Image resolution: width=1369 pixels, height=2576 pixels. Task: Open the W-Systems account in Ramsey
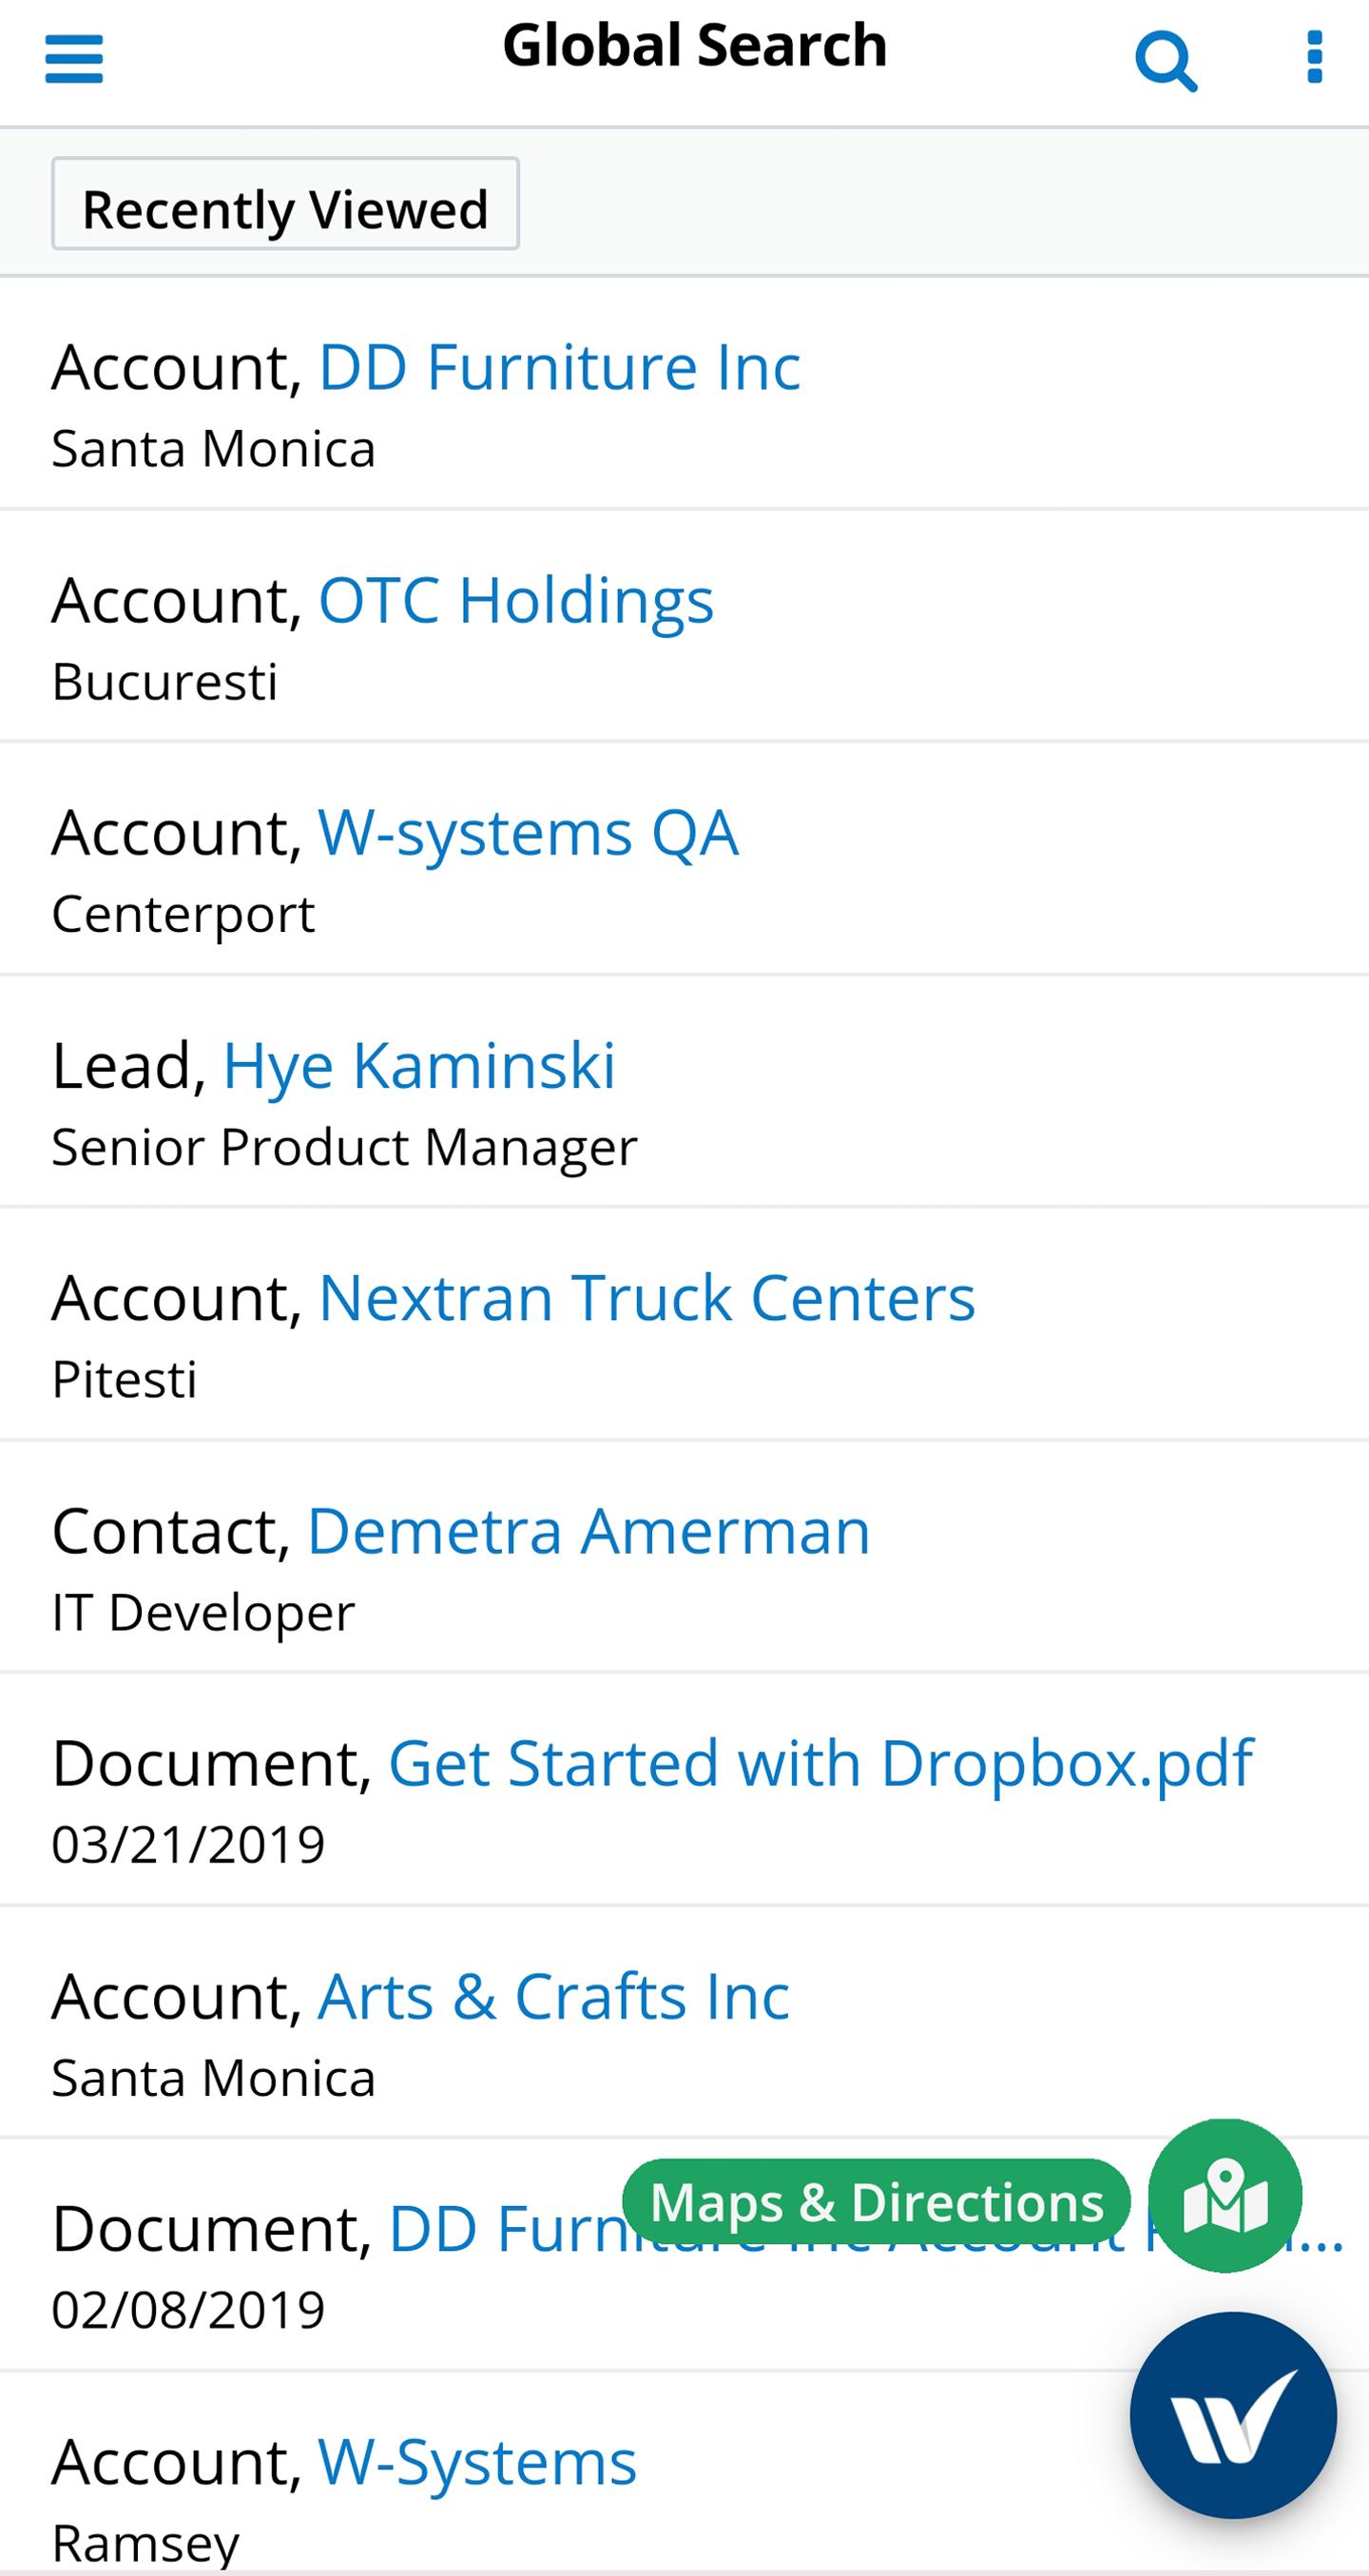(x=477, y=2462)
